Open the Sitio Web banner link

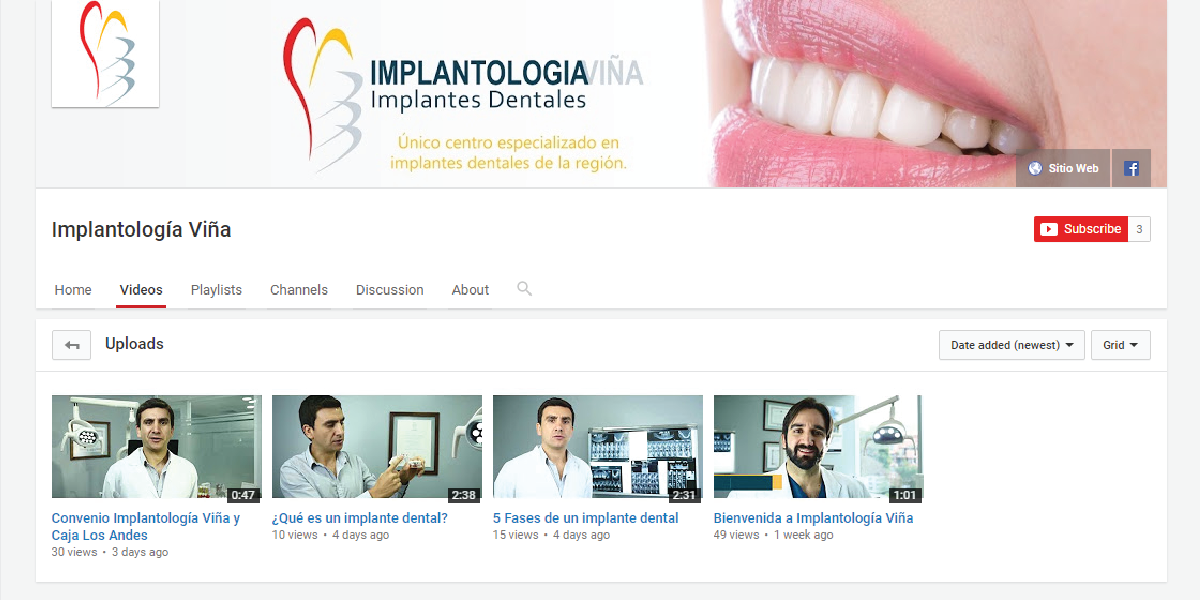pyautogui.click(x=1064, y=168)
